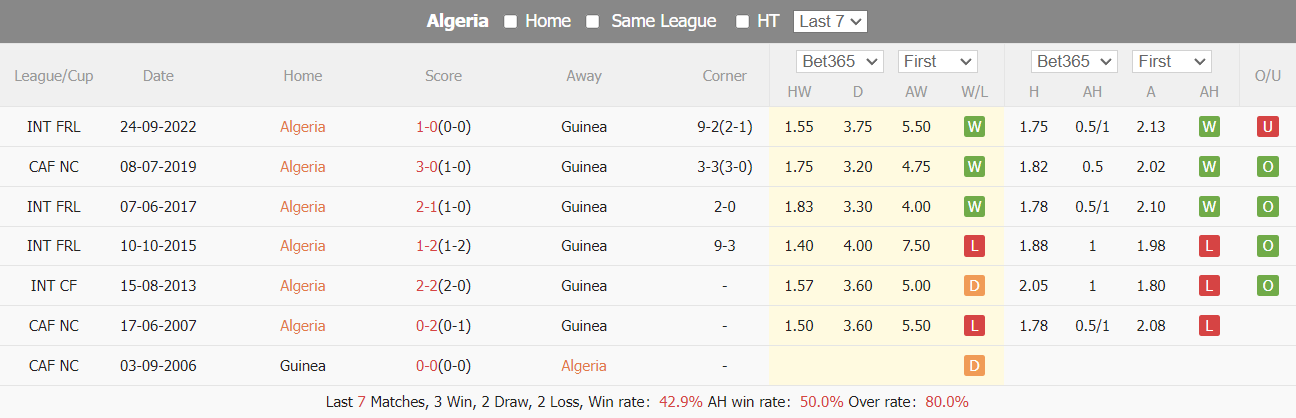1296x418 pixels.
Task: Open the first Bet365 odds provider dropdown
Action: point(840,62)
